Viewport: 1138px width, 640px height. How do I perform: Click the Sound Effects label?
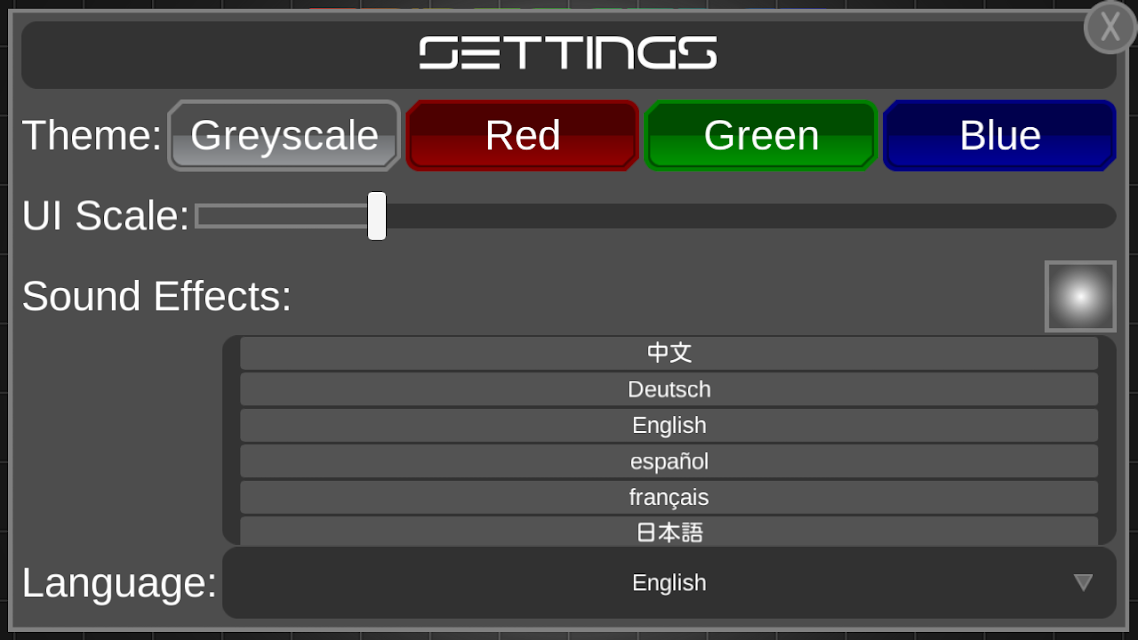point(157,296)
